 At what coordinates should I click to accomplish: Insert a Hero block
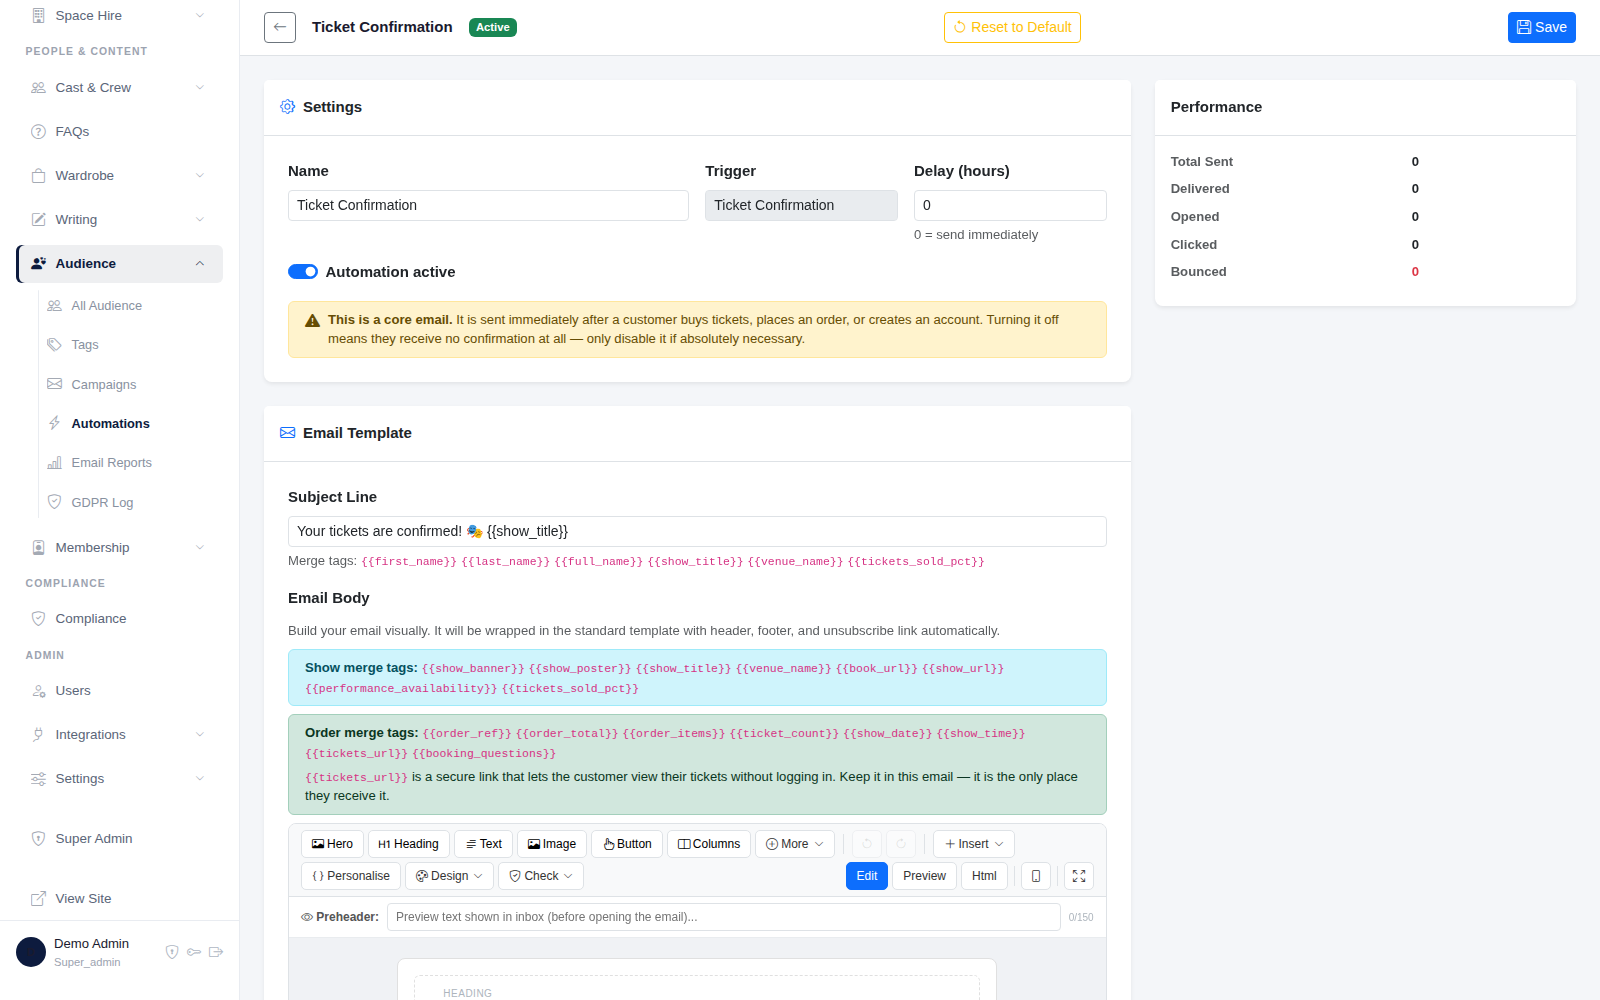(332, 844)
